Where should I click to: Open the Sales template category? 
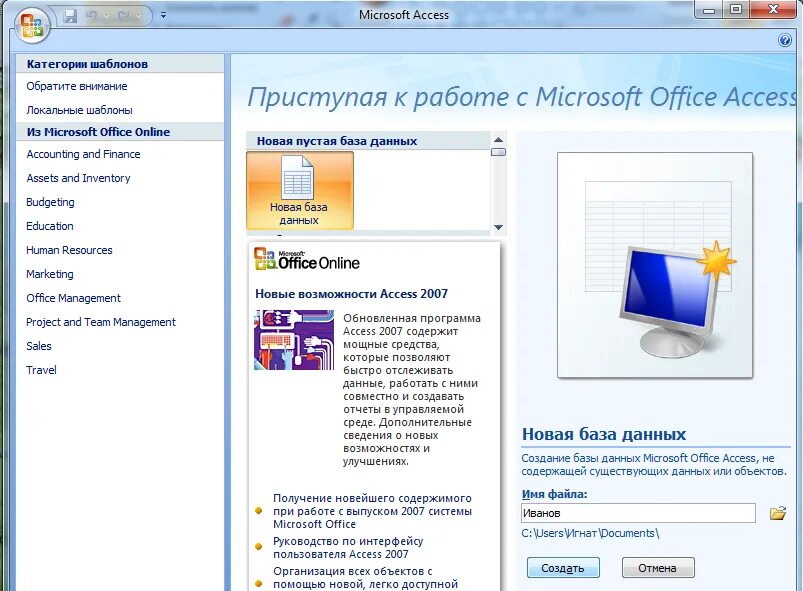39,346
